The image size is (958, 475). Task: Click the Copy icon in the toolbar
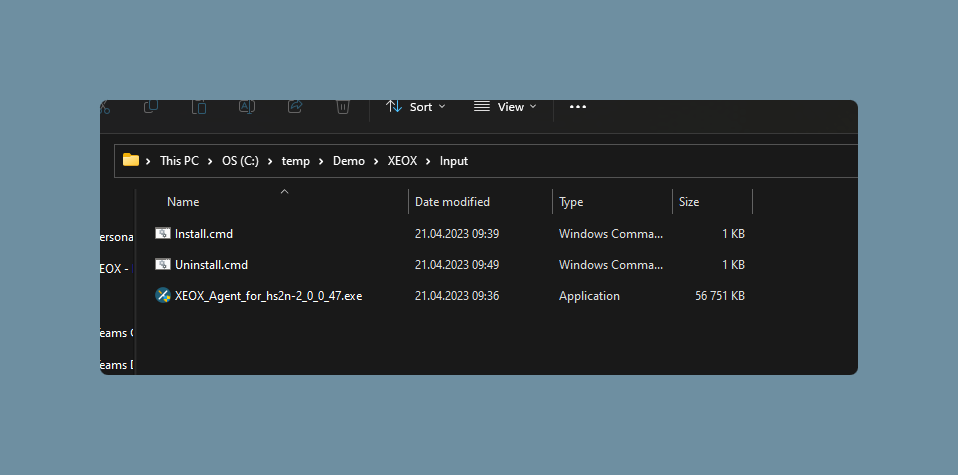pyautogui.click(x=151, y=106)
